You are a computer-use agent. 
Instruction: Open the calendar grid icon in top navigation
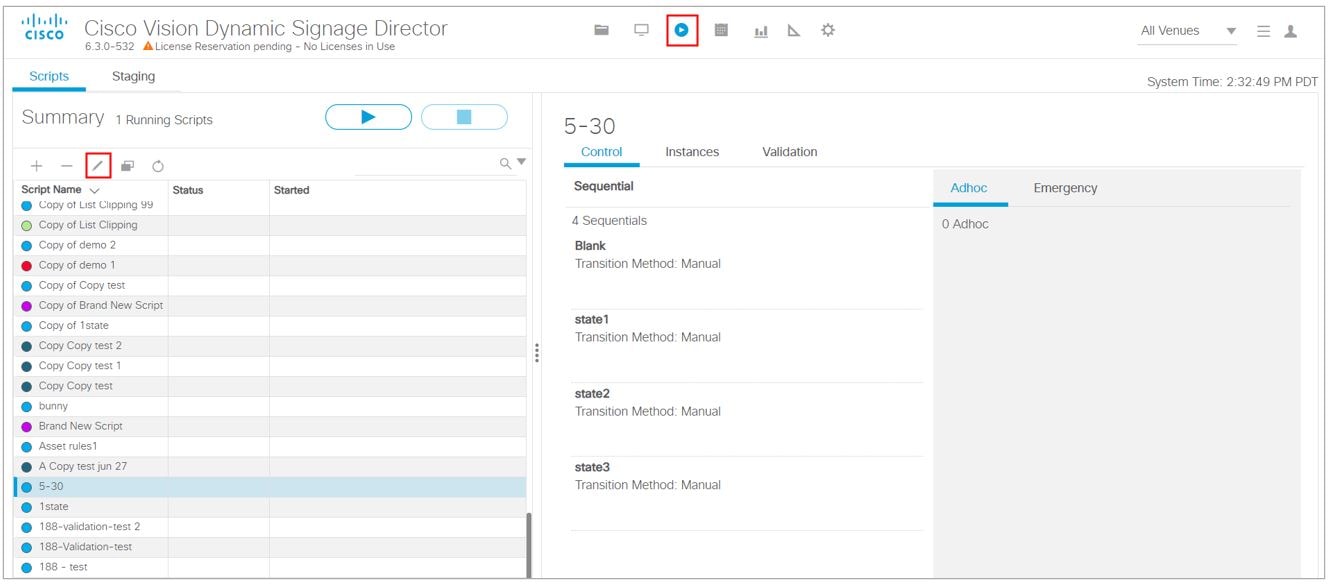click(721, 30)
